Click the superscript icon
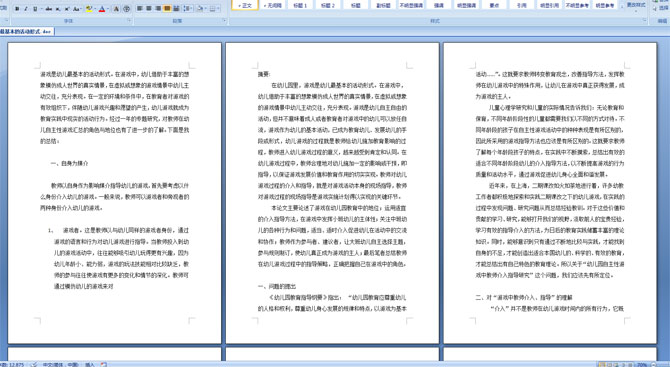The image size is (670, 367). tap(67, 9)
